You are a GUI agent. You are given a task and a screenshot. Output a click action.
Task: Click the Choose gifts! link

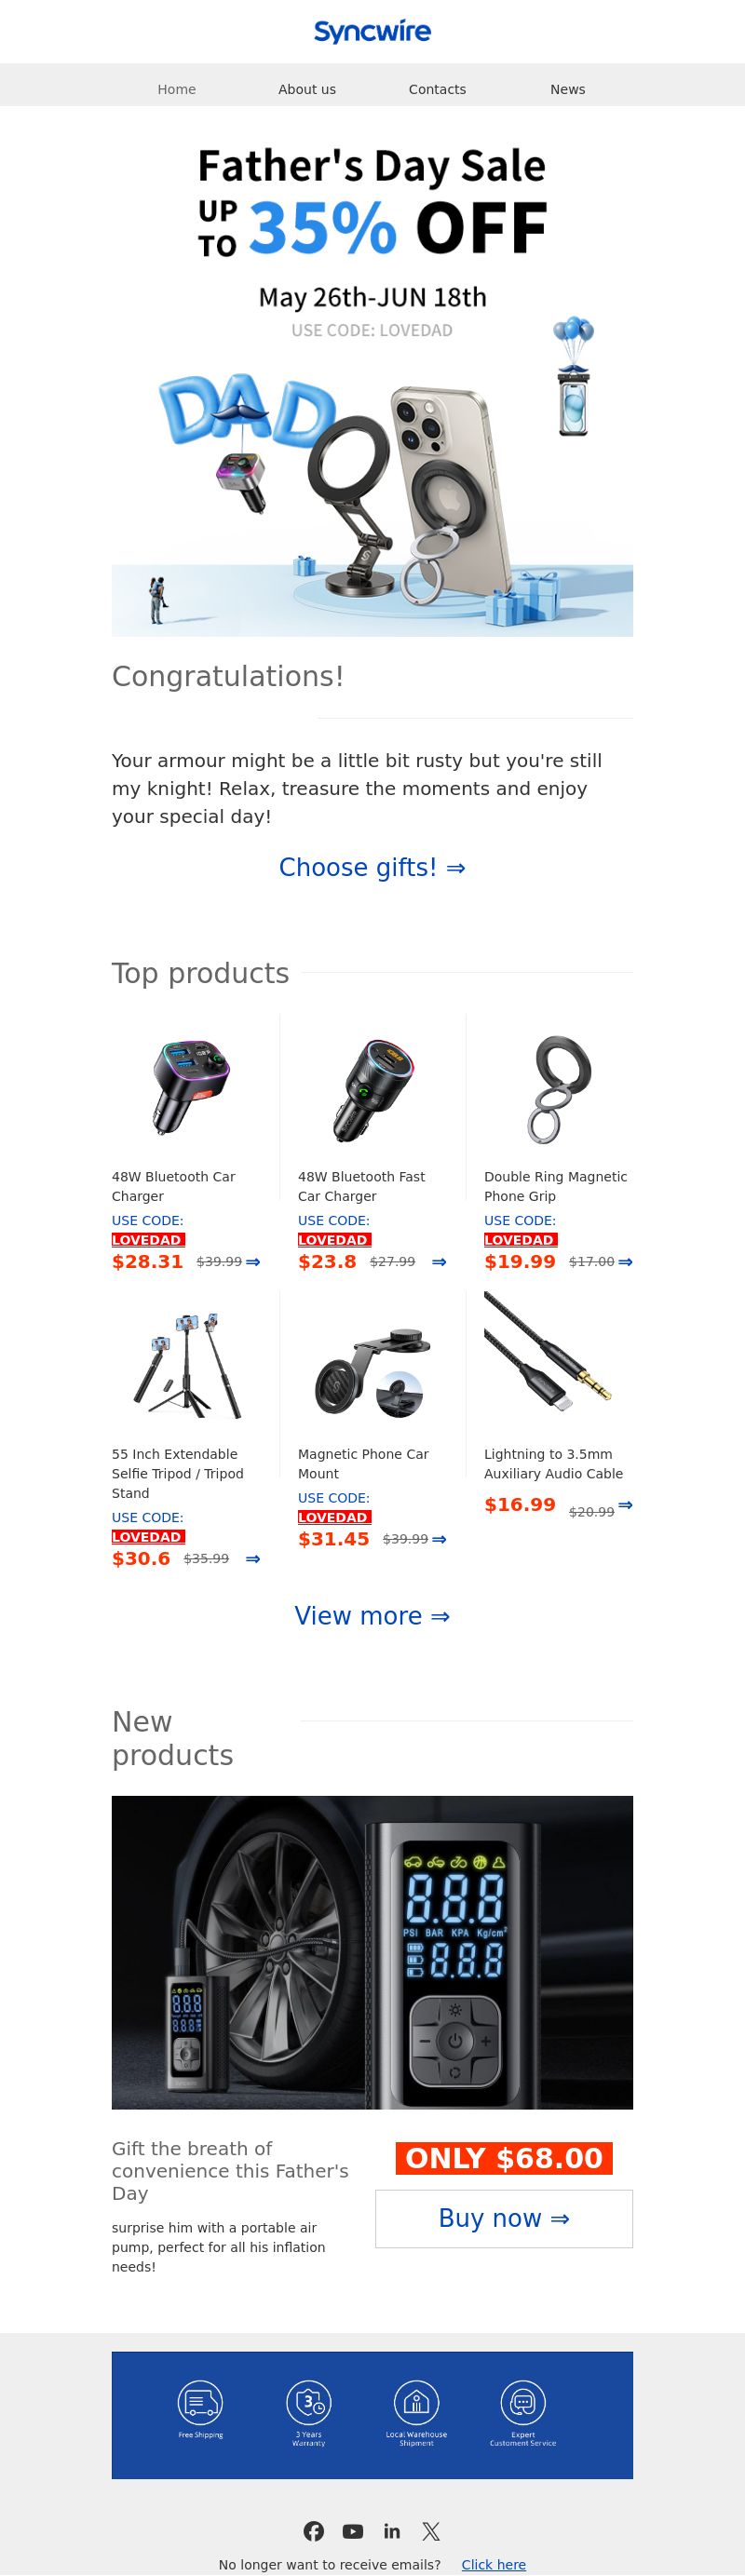(372, 867)
